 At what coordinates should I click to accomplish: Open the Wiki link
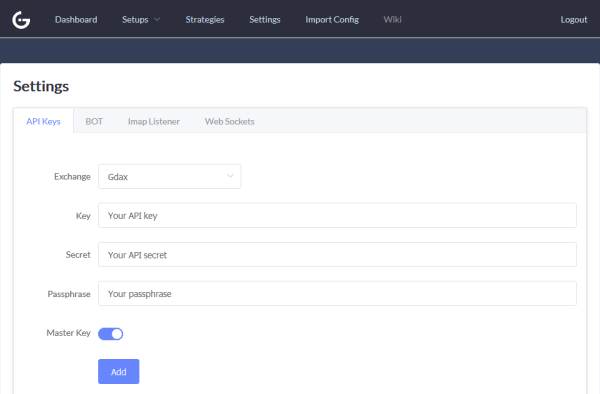393,20
